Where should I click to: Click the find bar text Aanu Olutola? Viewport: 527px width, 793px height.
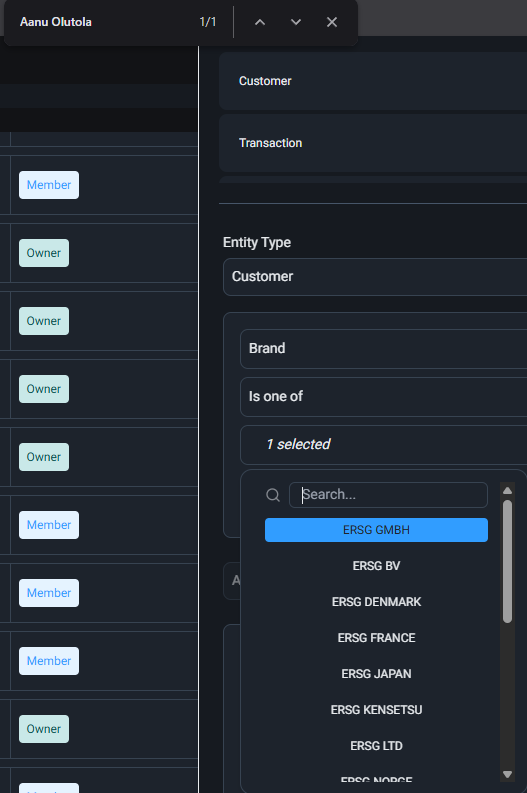coord(56,22)
